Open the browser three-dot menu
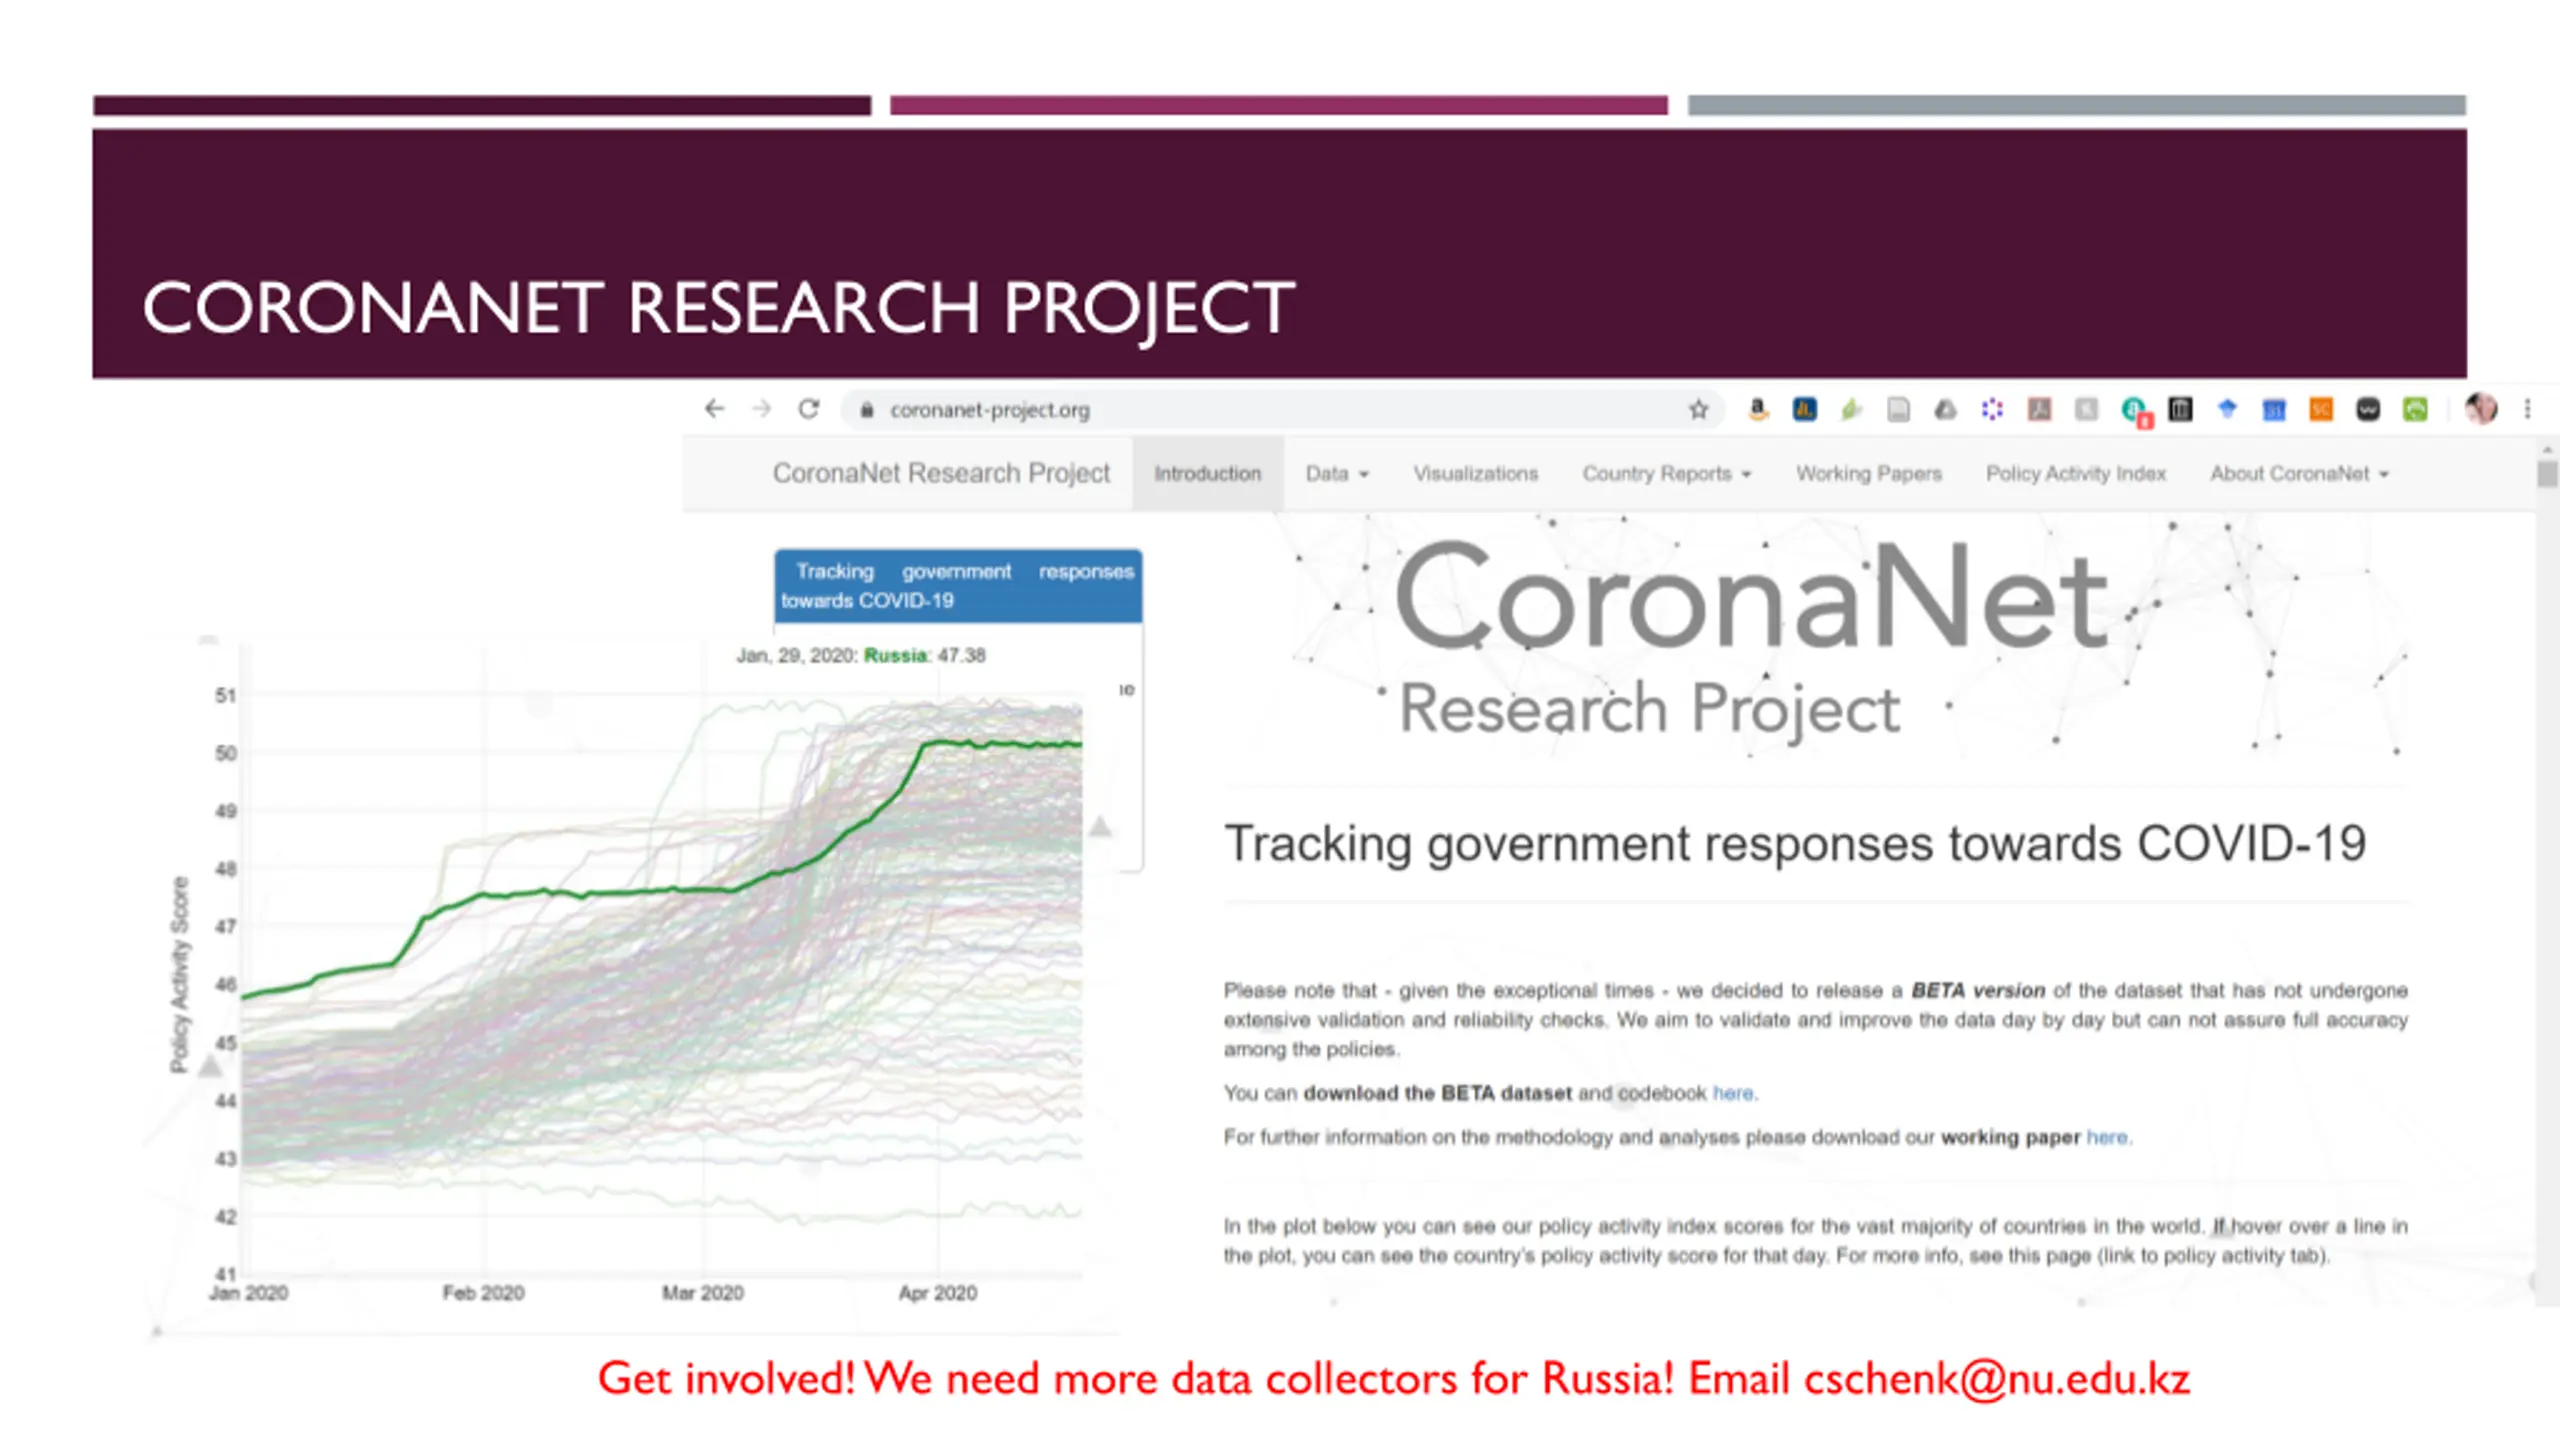Viewport: 2560px width, 1440px height. point(2527,409)
